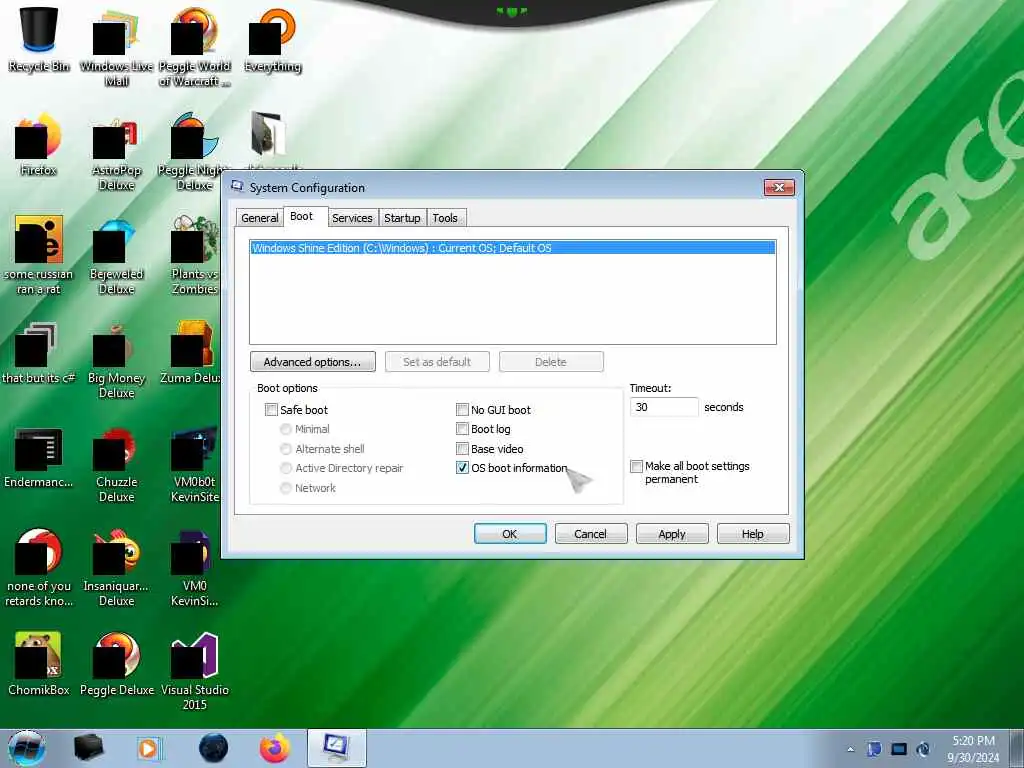The width and height of the screenshot is (1024, 768).
Task: Select AstroPop Deluxe desktop icon
Action: pos(116,152)
